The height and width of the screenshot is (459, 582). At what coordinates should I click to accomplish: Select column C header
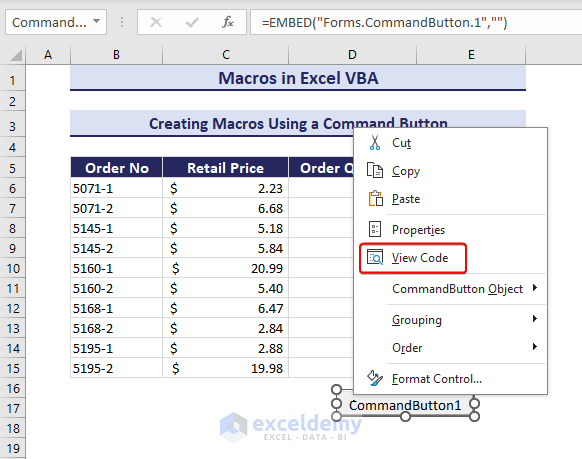click(x=226, y=55)
